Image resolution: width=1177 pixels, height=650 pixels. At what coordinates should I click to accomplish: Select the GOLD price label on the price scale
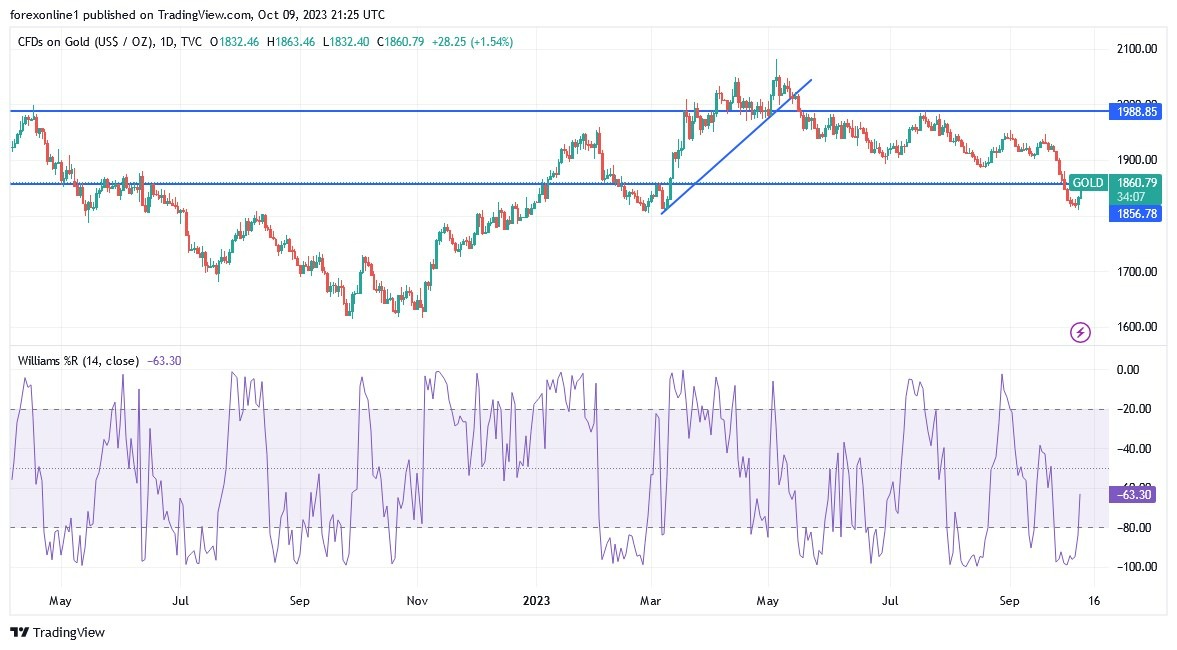coord(1087,183)
